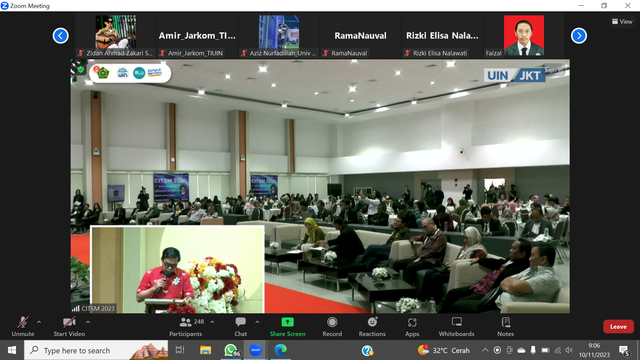Click the CITSM 2023 speaker name label
This screenshot has width=640, height=360.
[98, 309]
